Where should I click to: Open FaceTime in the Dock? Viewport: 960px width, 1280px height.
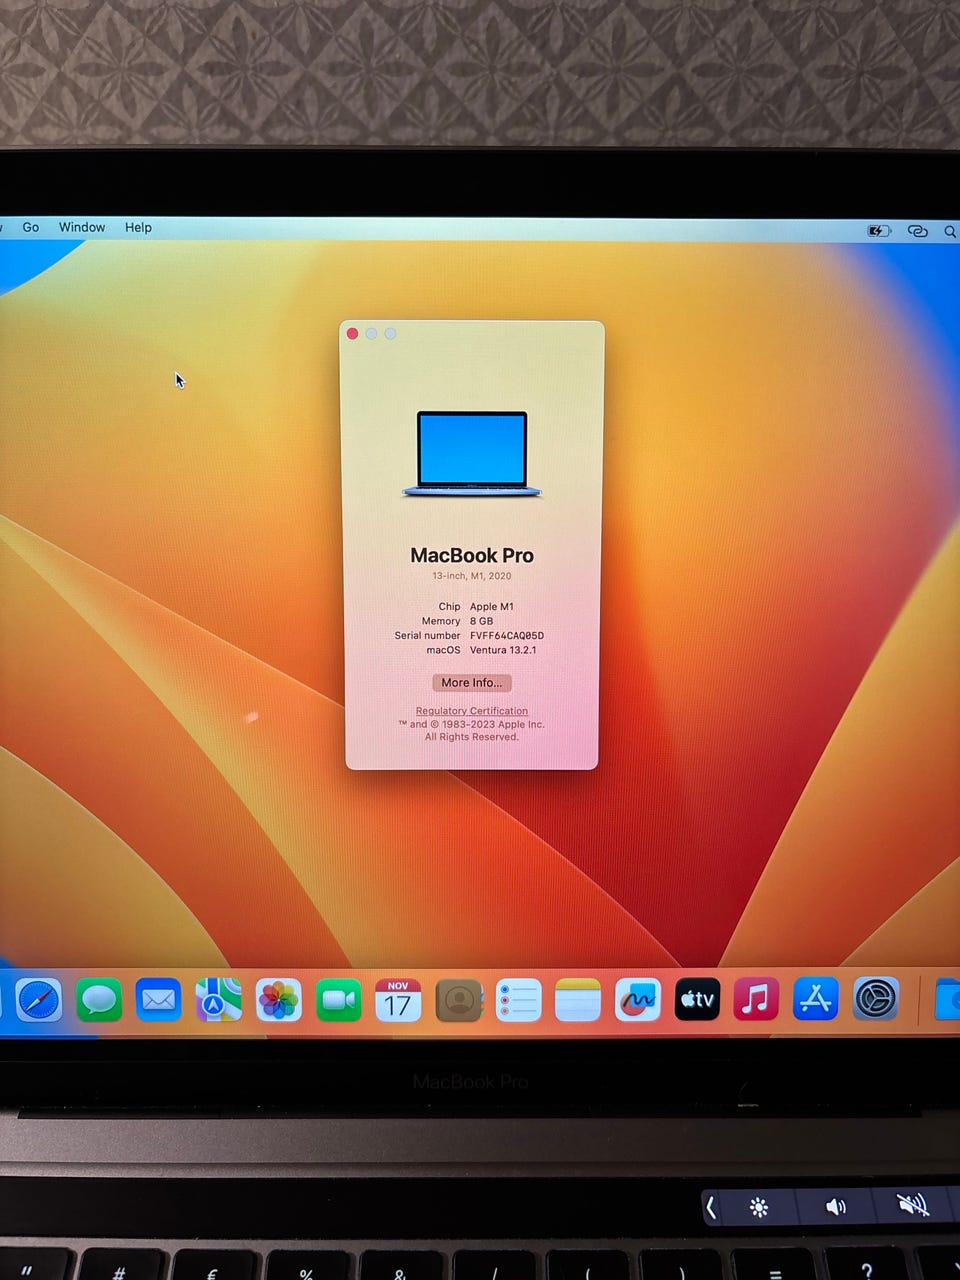click(x=338, y=1000)
